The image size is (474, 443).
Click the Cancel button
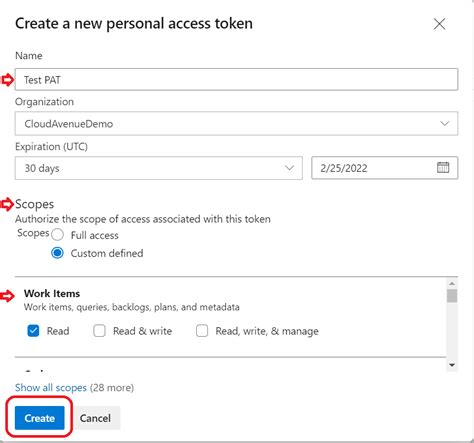point(95,418)
